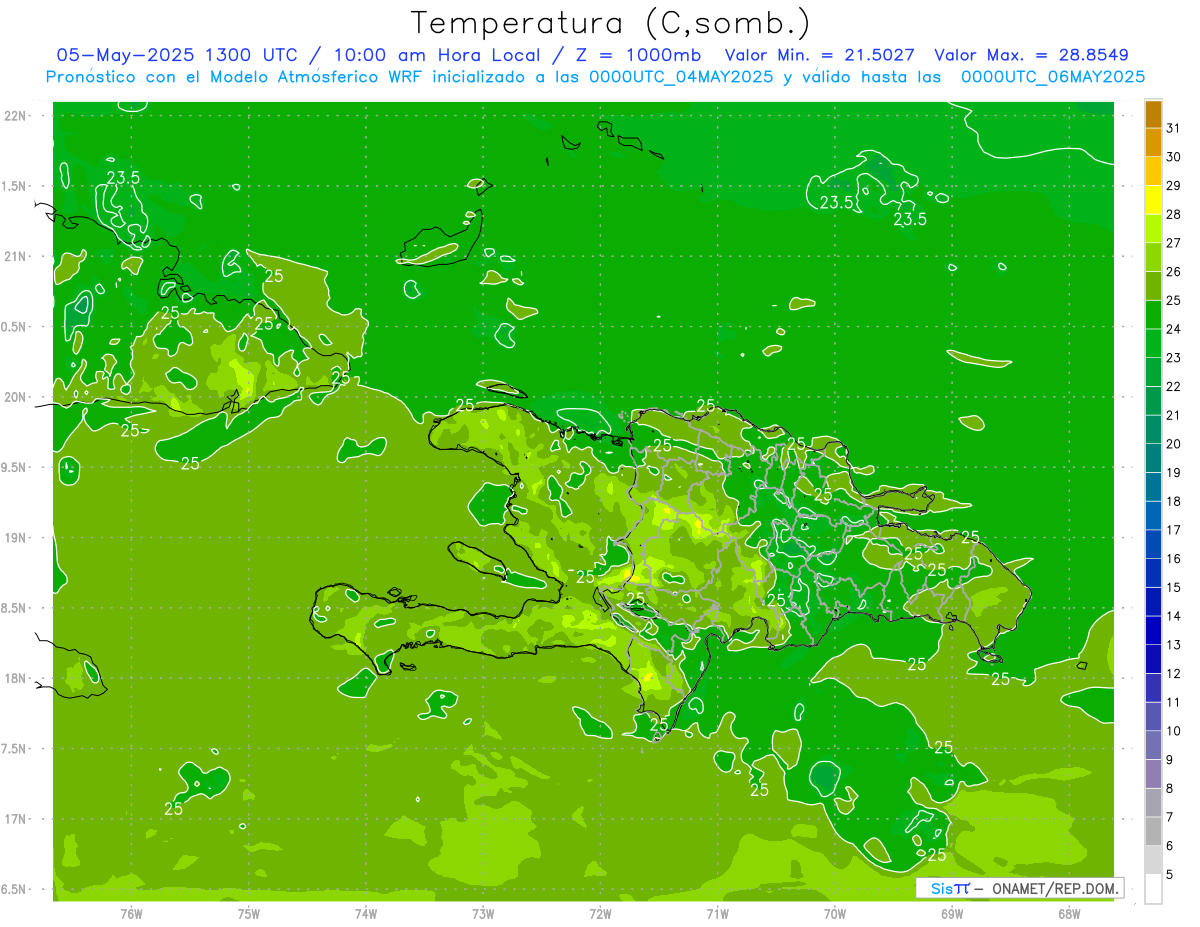Viewport: 1200px width, 927px height.
Task: Click the color scale label 24
Action: click(x=1174, y=329)
